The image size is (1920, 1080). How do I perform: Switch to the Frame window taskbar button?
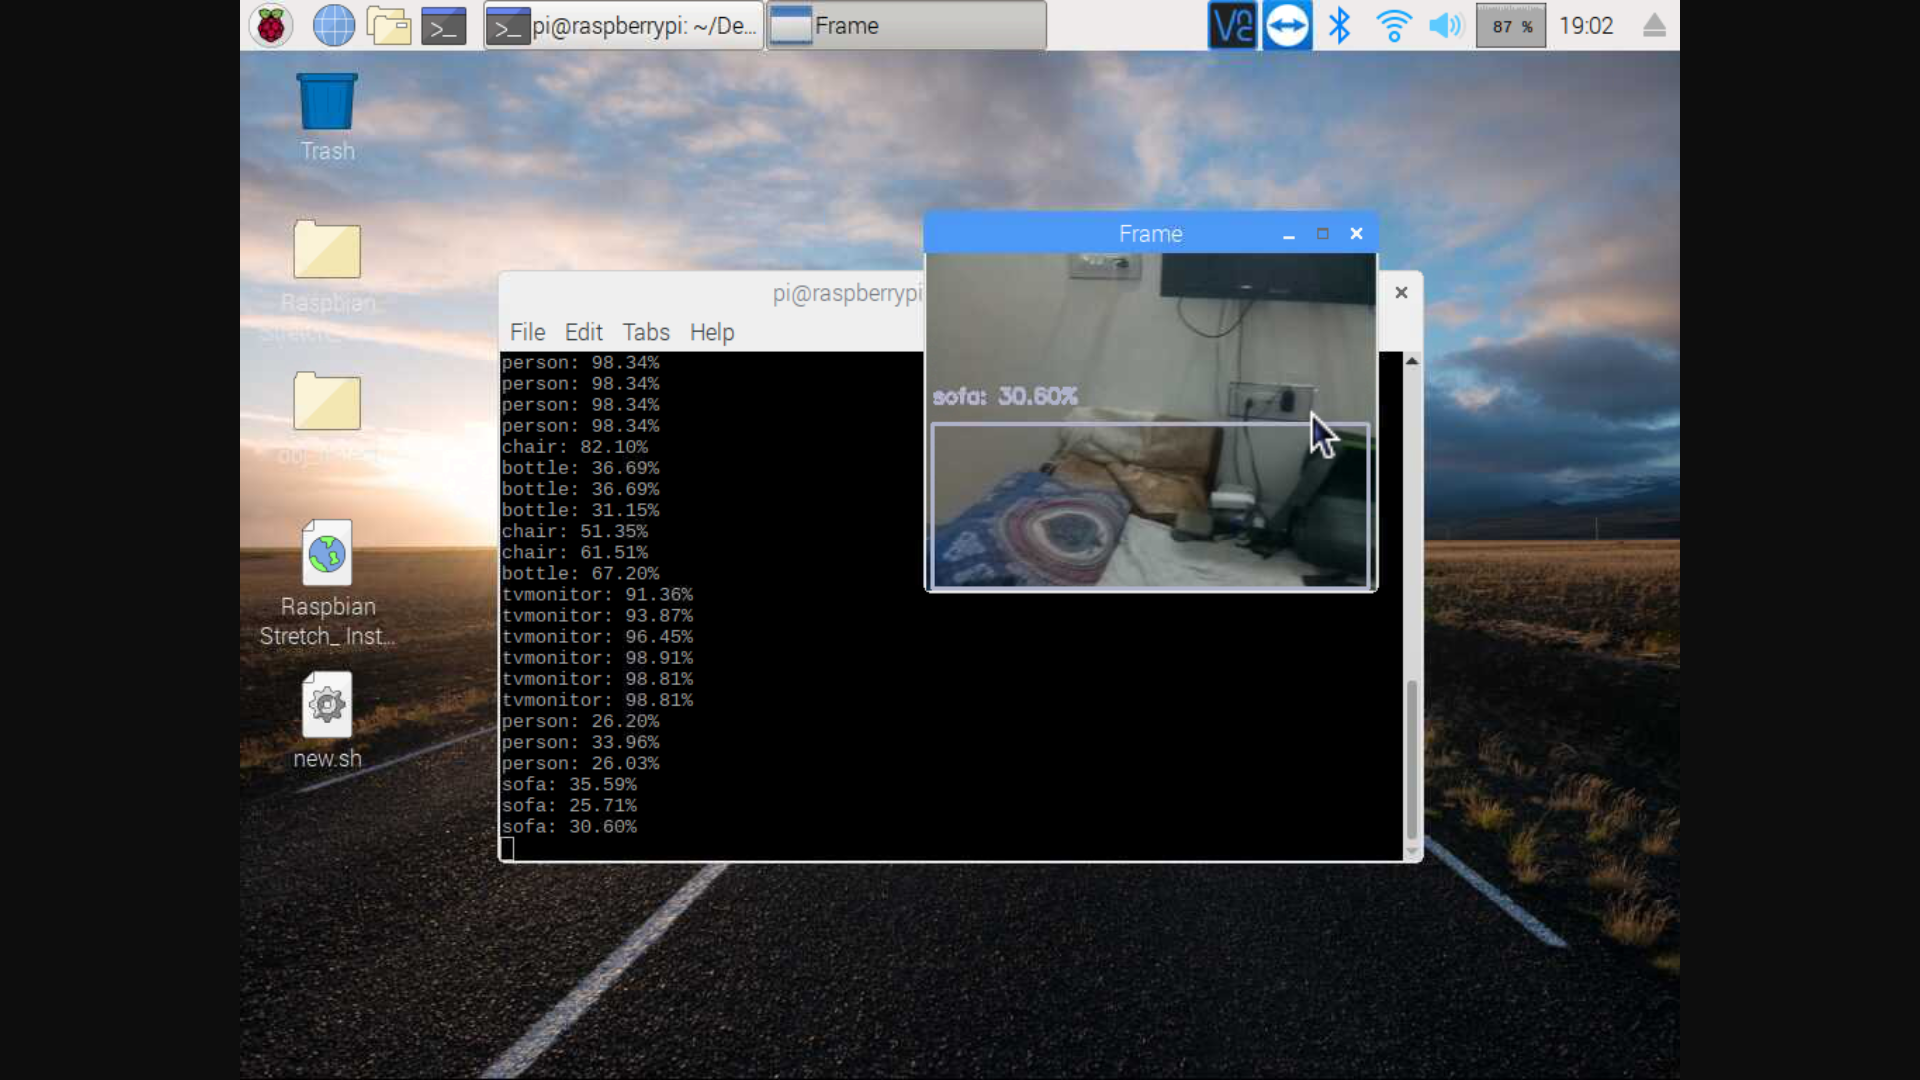tap(906, 26)
